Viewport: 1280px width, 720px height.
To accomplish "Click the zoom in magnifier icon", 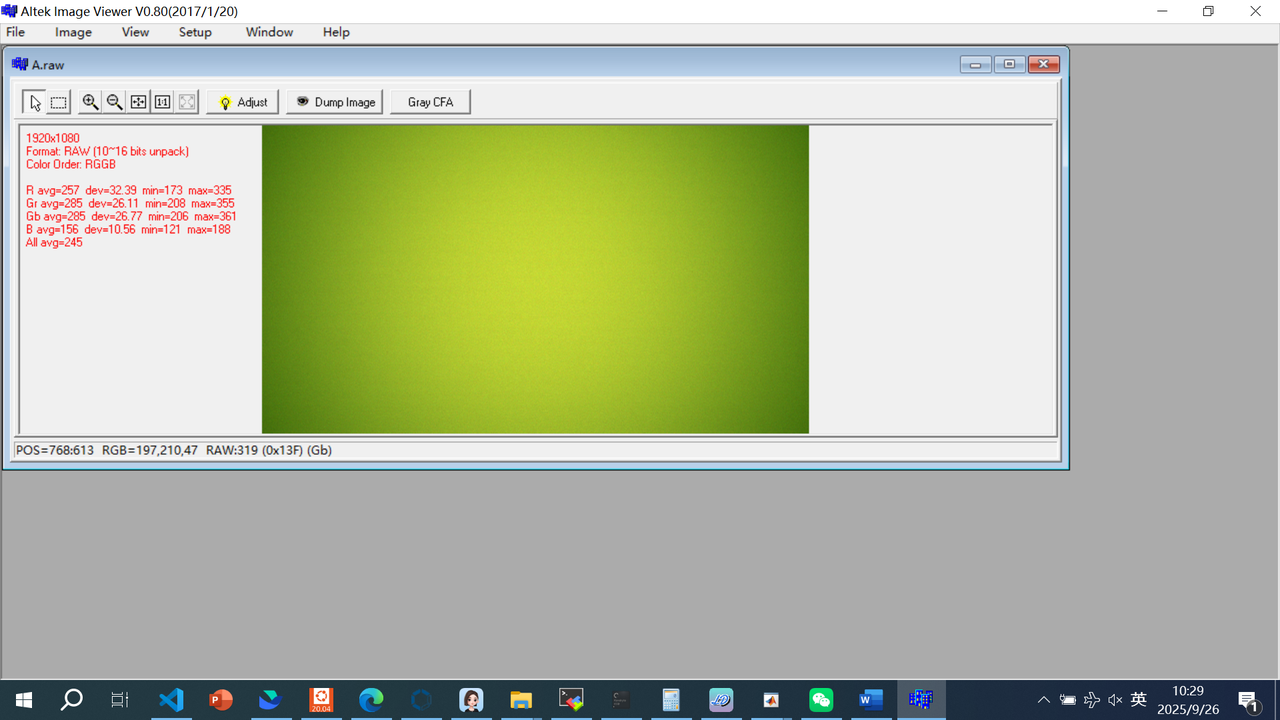I will [x=90, y=102].
